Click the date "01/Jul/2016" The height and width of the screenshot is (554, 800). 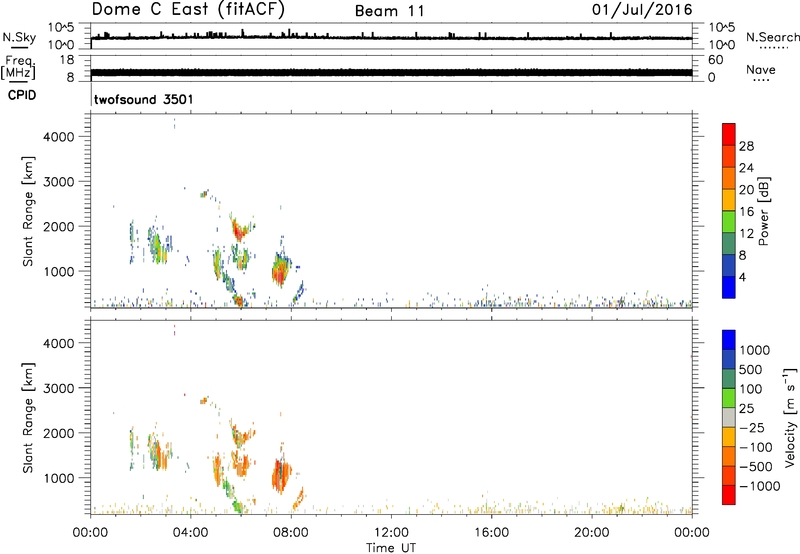[642, 10]
